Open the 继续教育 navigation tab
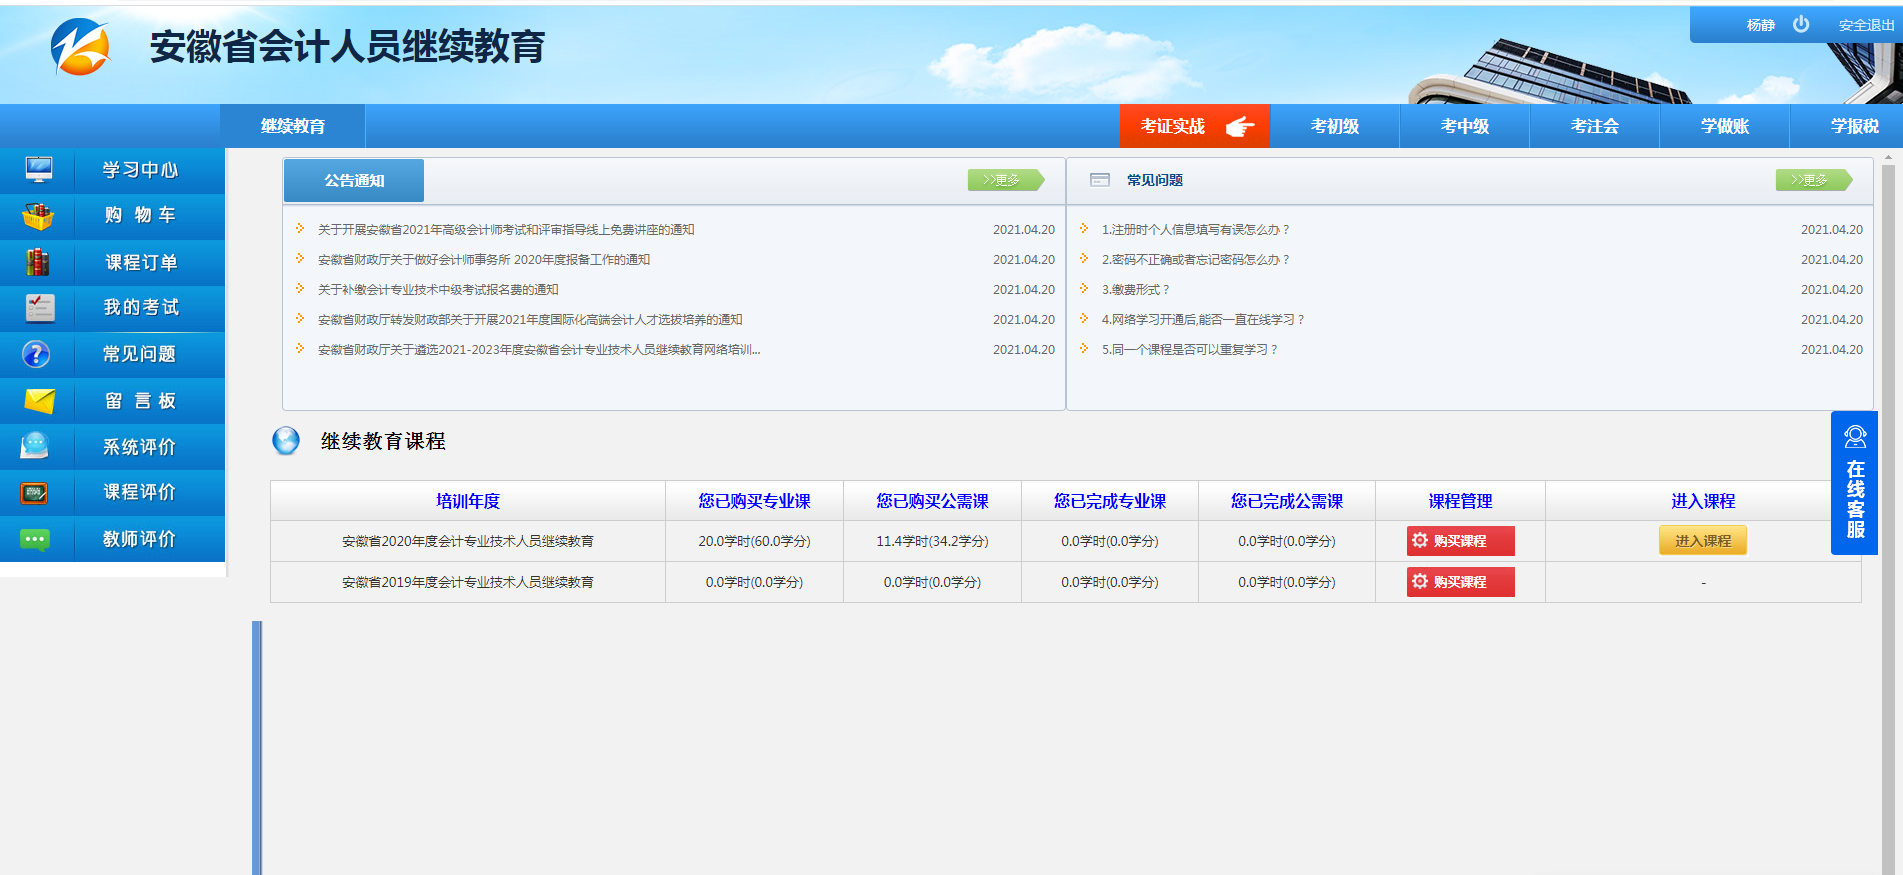The width and height of the screenshot is (1903, 875). (x=292, y=126)
